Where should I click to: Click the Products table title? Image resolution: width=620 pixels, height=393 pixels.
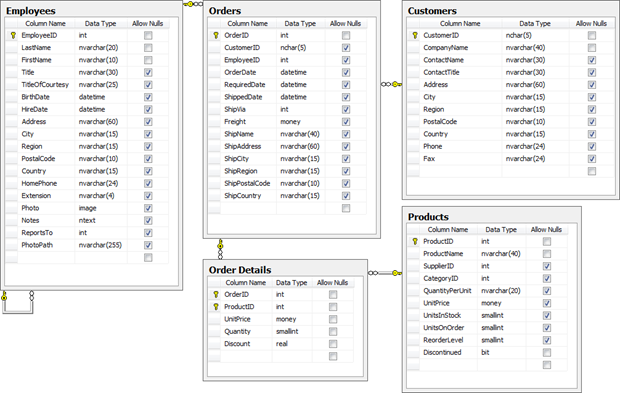[x=428, y=217]
